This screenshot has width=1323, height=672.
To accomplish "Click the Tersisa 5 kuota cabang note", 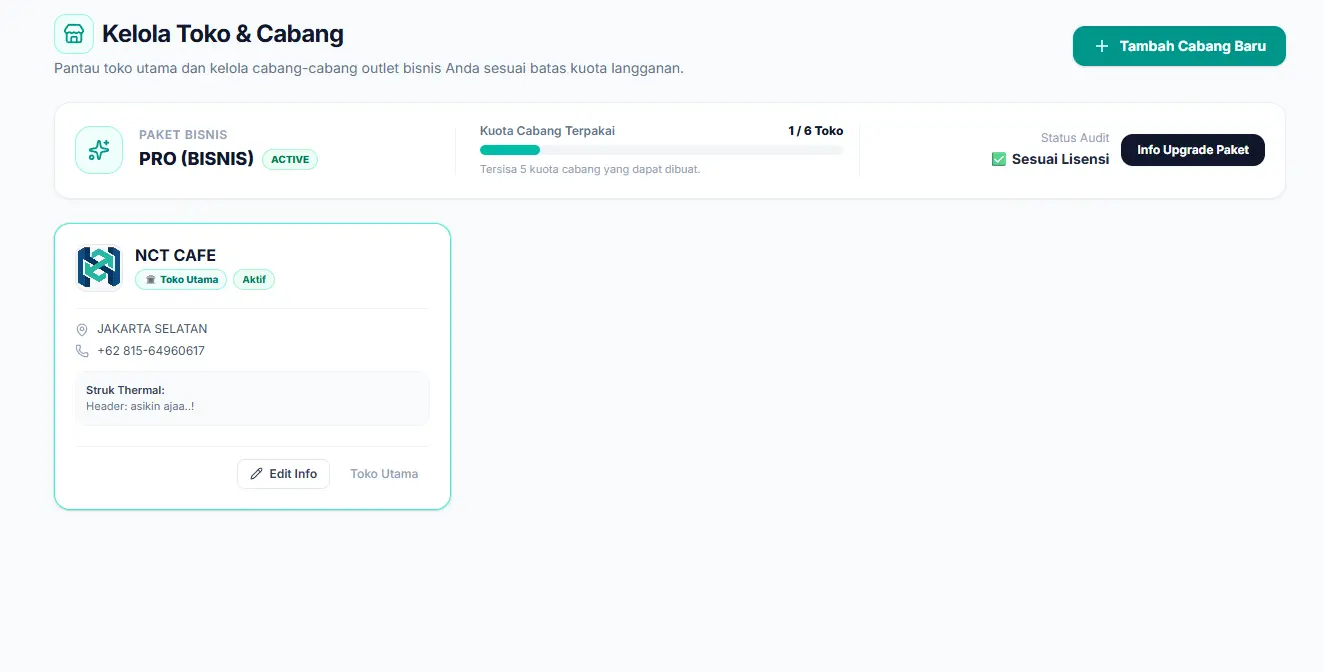I will (590, 169).
